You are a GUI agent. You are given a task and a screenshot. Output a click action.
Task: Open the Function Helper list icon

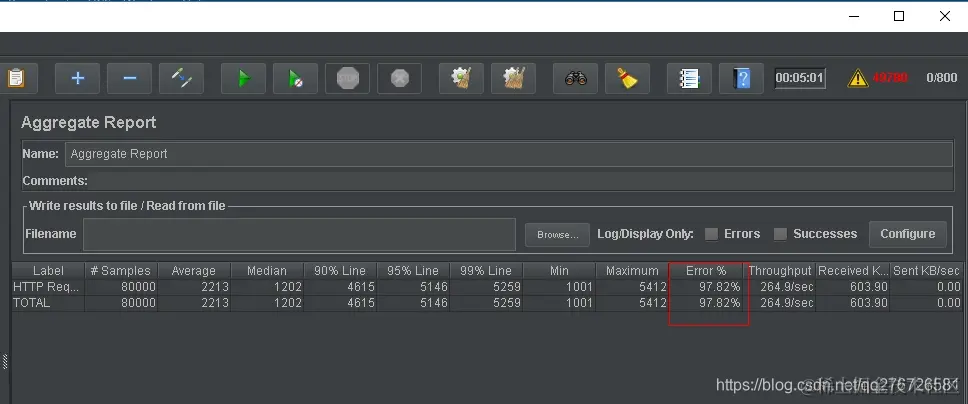tap(690, 78)
